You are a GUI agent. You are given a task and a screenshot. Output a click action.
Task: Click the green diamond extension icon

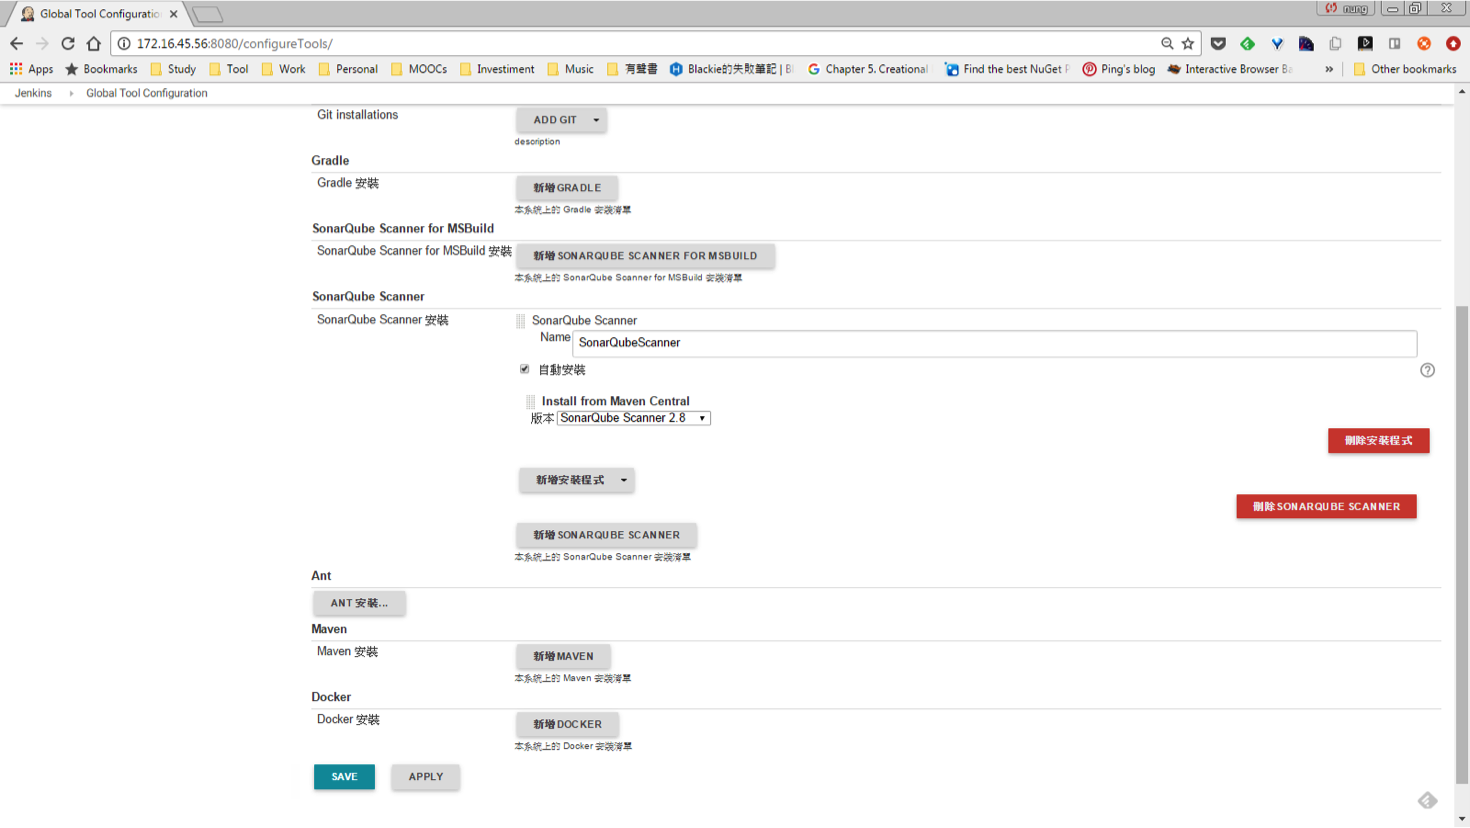pyautogui.click(x=1247, y=44)
